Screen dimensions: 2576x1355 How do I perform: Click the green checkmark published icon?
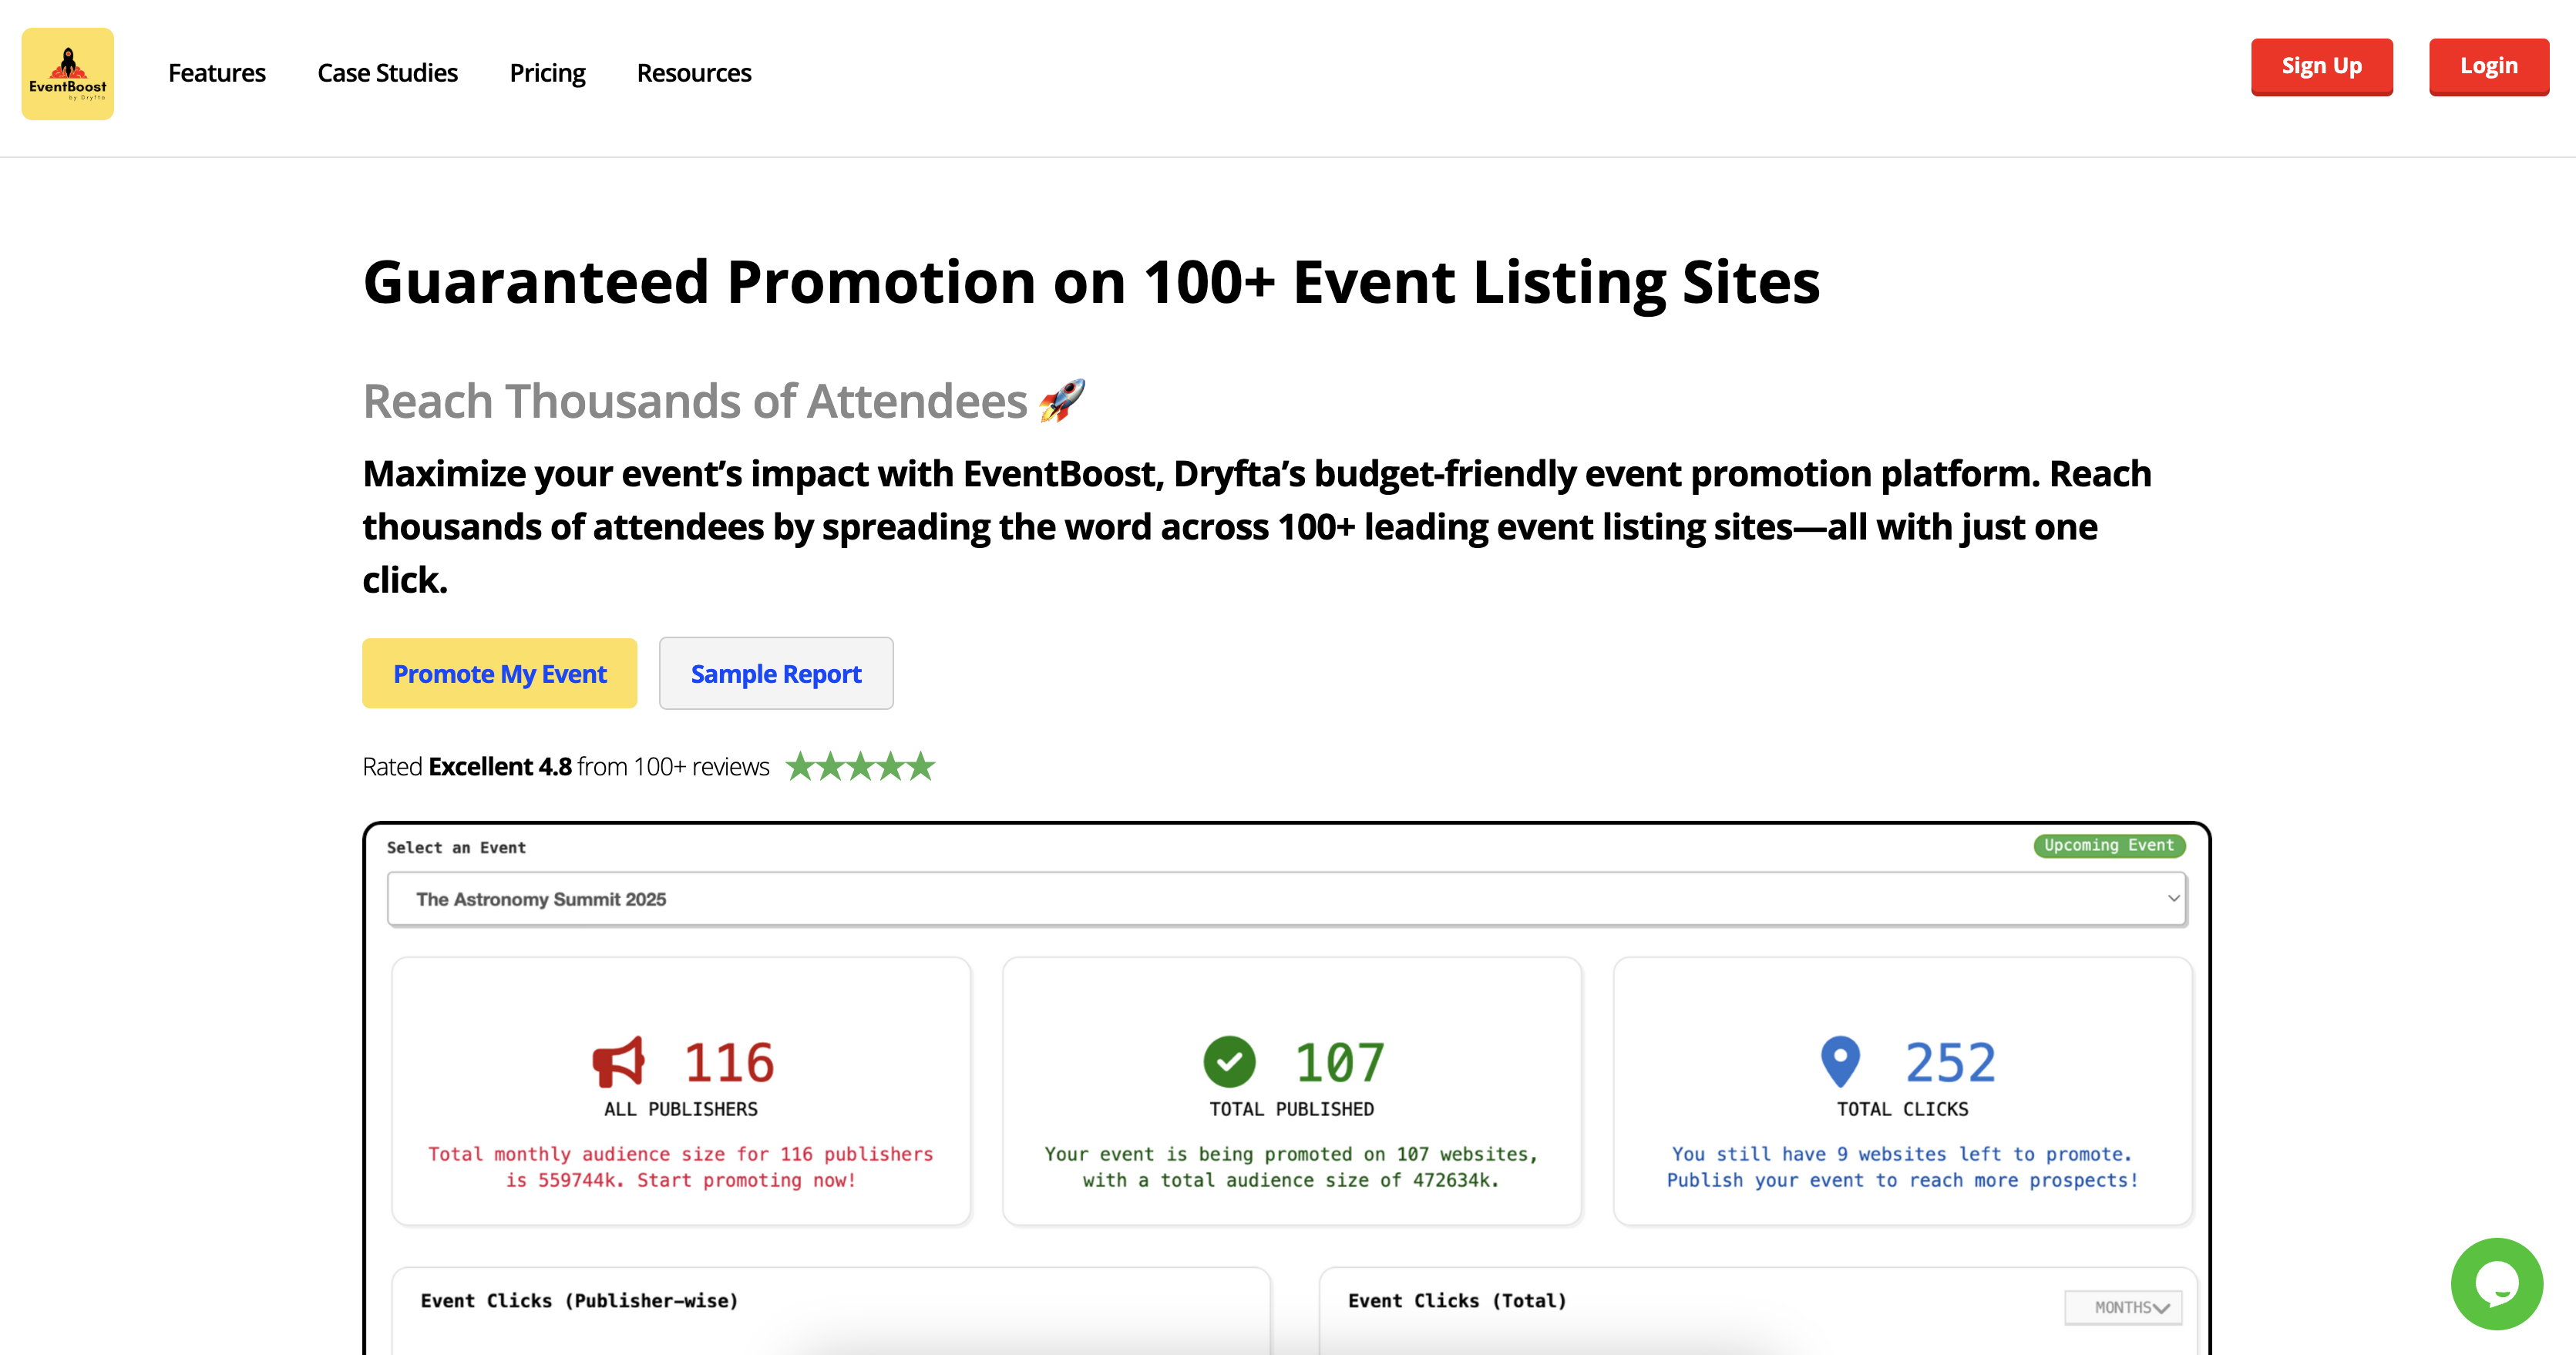point(1230,1063)
